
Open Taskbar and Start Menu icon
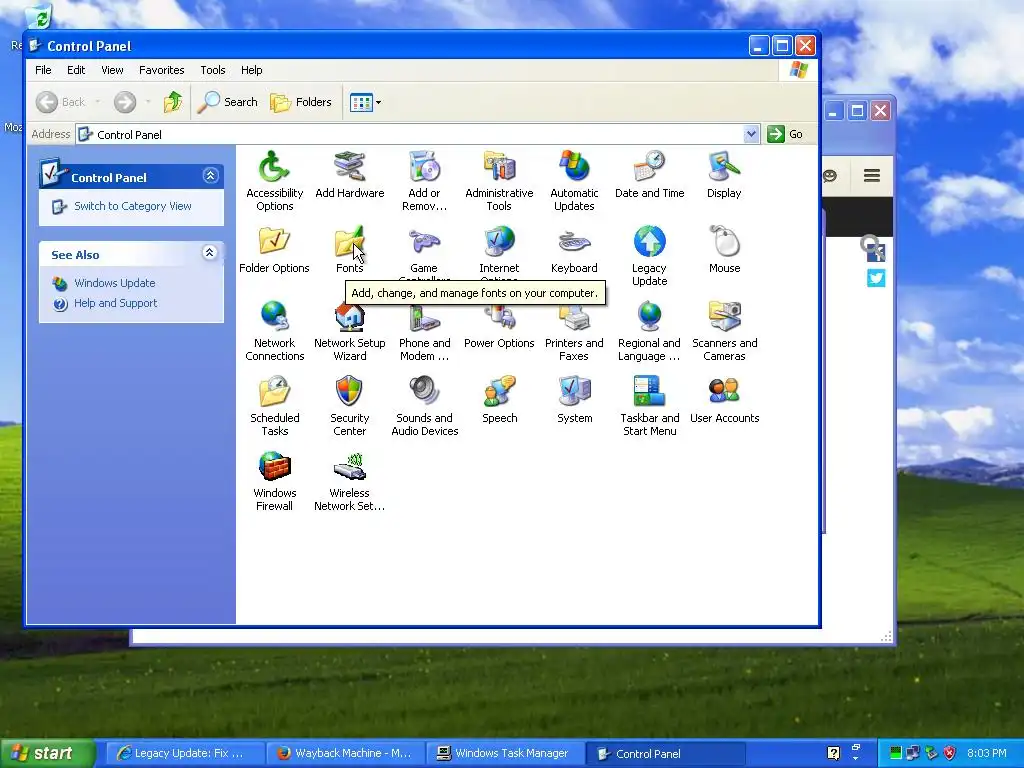click(649, 392)
